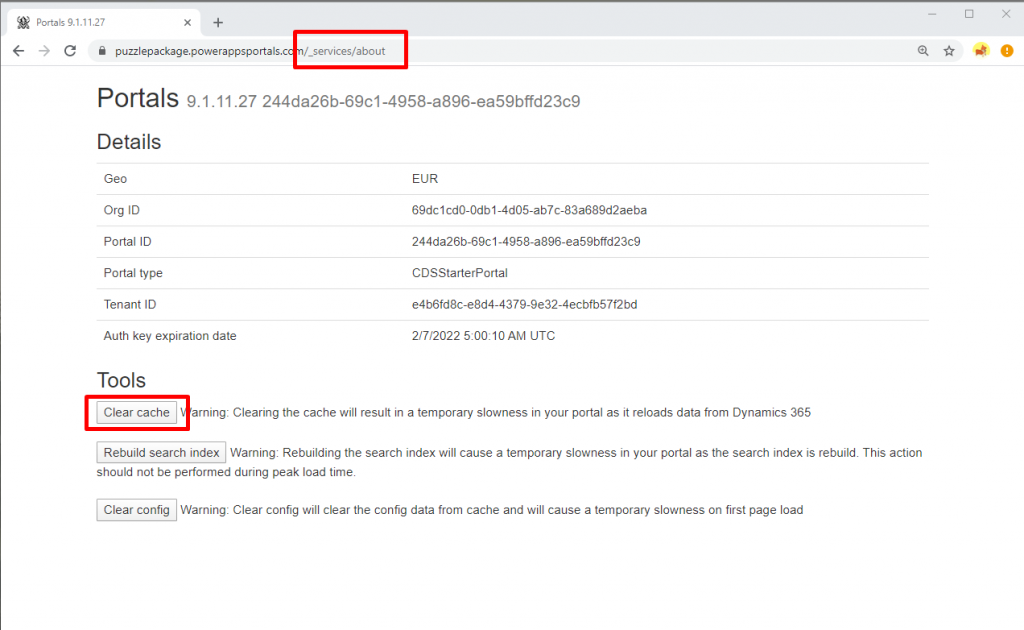The width and height of the screenshot is (1024, 630).
Task: Select Portal ID value in Details table
Action: point(526,242)
